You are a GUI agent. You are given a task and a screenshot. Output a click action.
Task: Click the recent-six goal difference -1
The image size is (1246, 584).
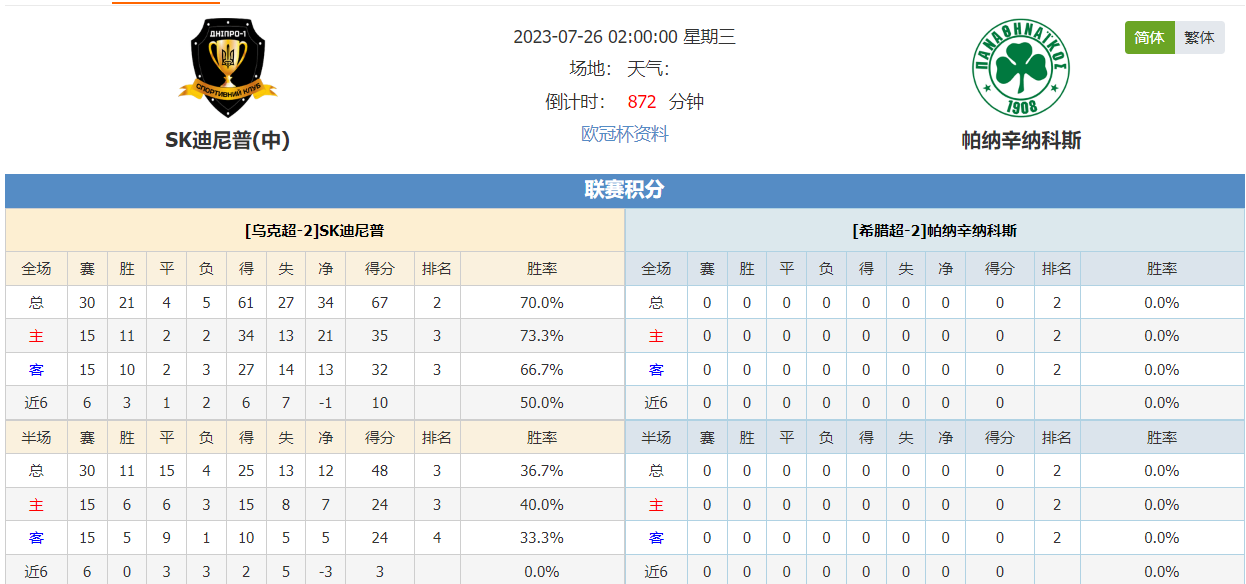coord(325,403)
